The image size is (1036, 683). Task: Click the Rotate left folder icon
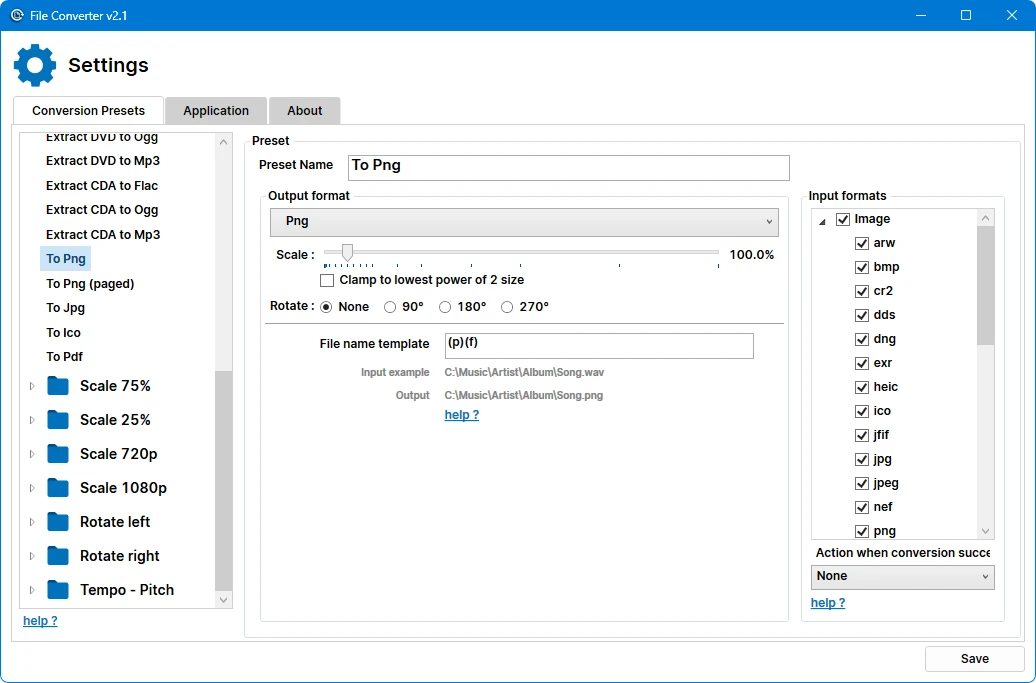[58, 522]
